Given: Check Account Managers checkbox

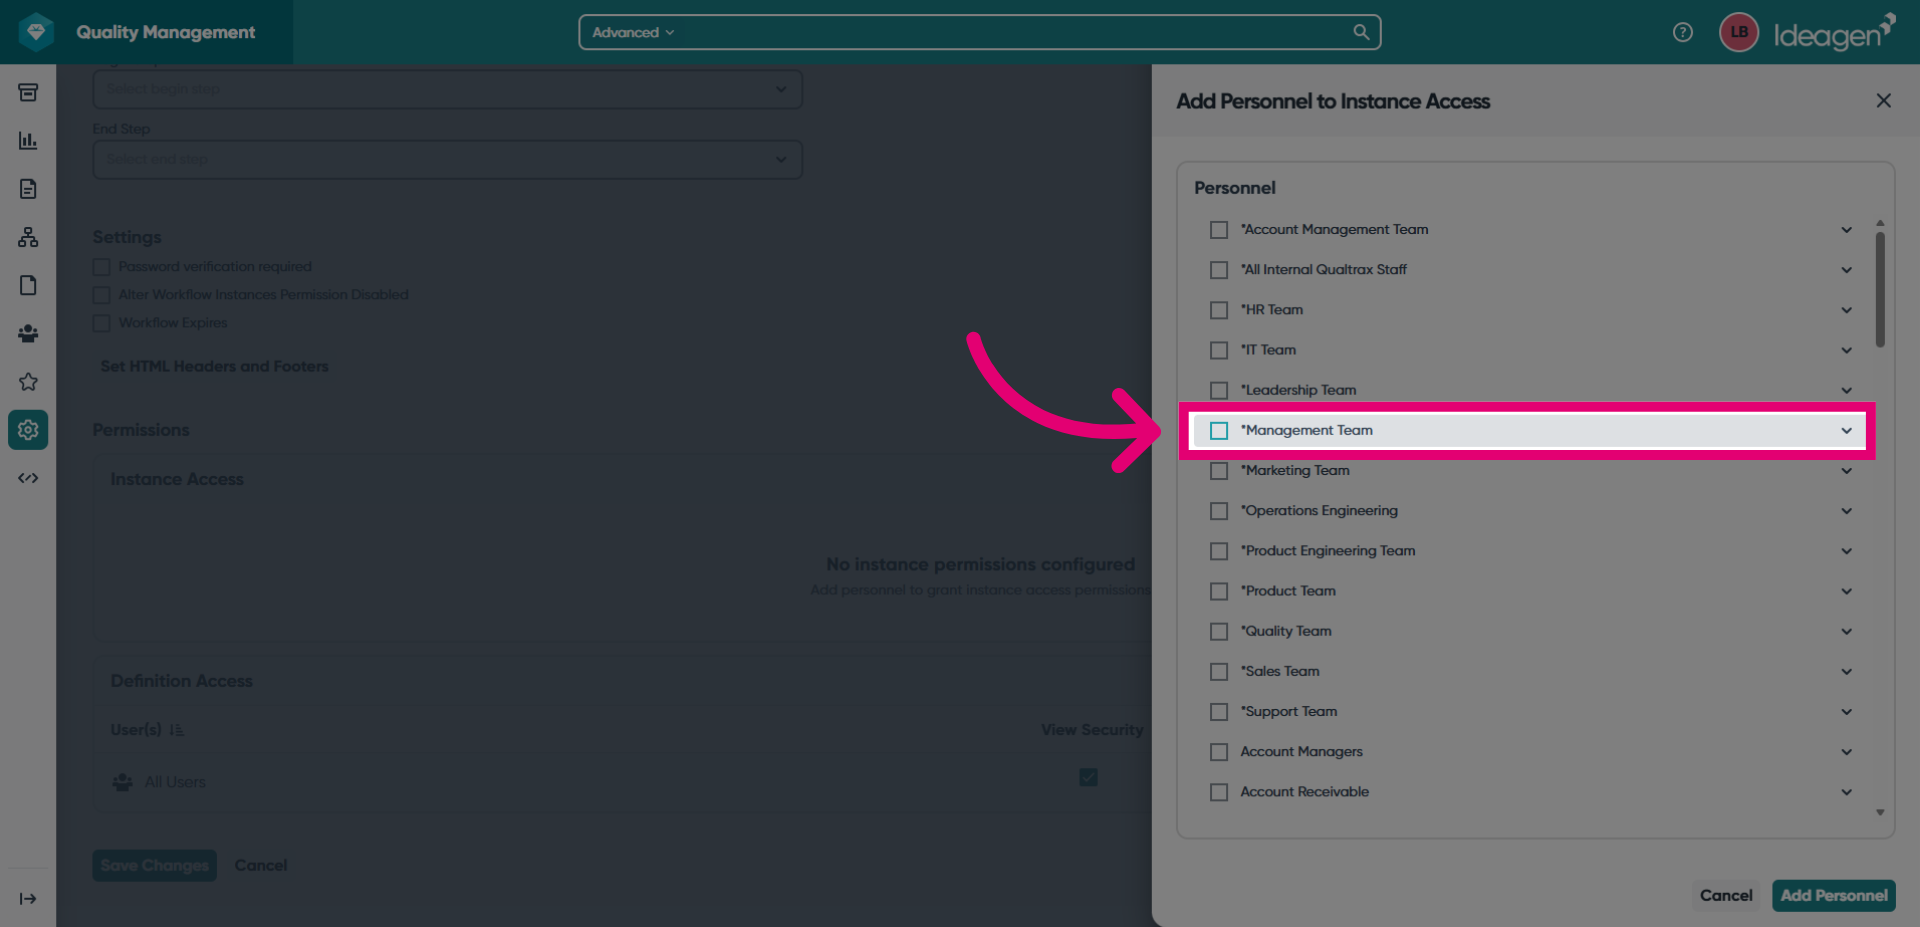Looking at the screenshot, I should 1219,752.
